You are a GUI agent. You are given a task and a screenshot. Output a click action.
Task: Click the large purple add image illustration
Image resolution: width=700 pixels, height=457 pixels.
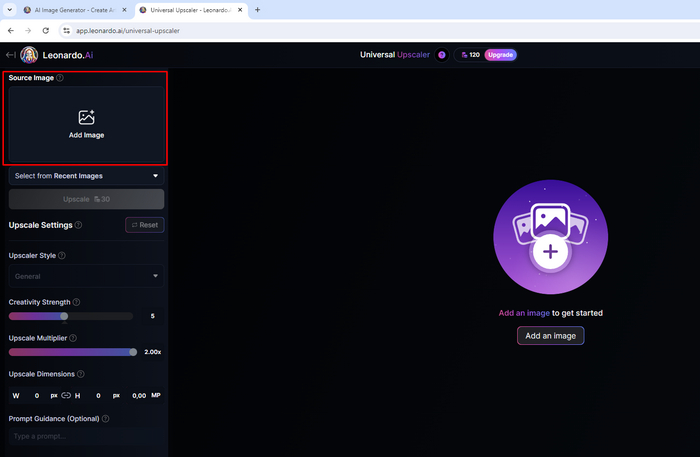550,237
